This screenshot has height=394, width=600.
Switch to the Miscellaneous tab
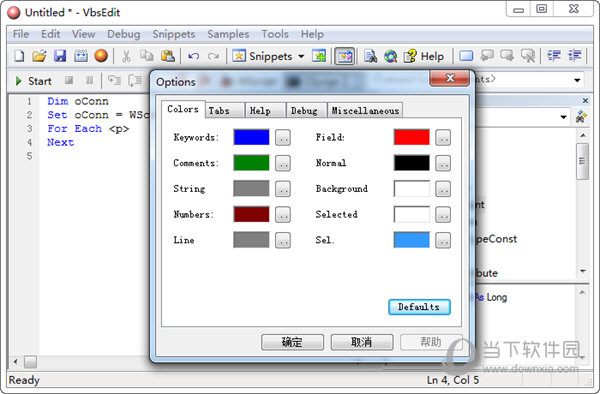point(365,111)
